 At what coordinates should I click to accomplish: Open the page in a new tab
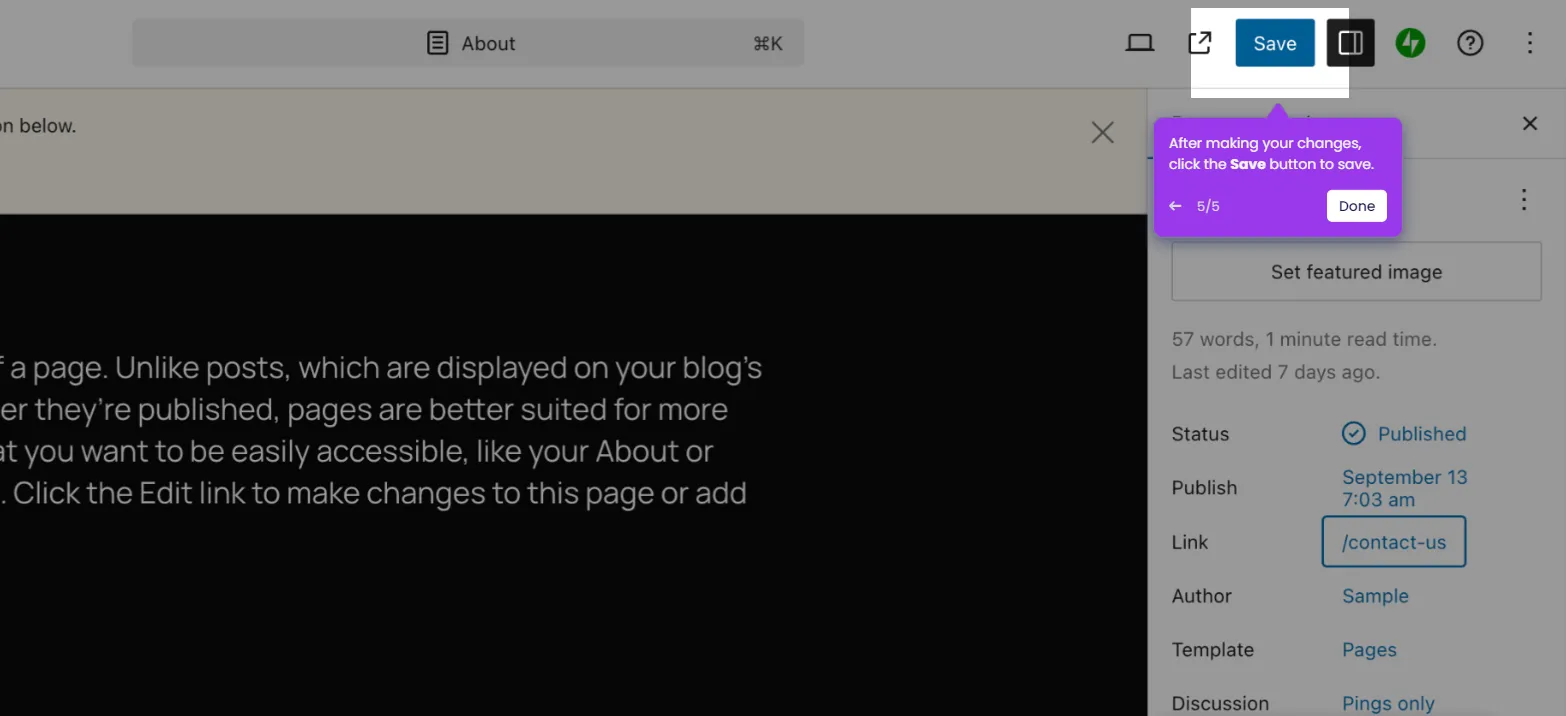[x=1200, y=43]
